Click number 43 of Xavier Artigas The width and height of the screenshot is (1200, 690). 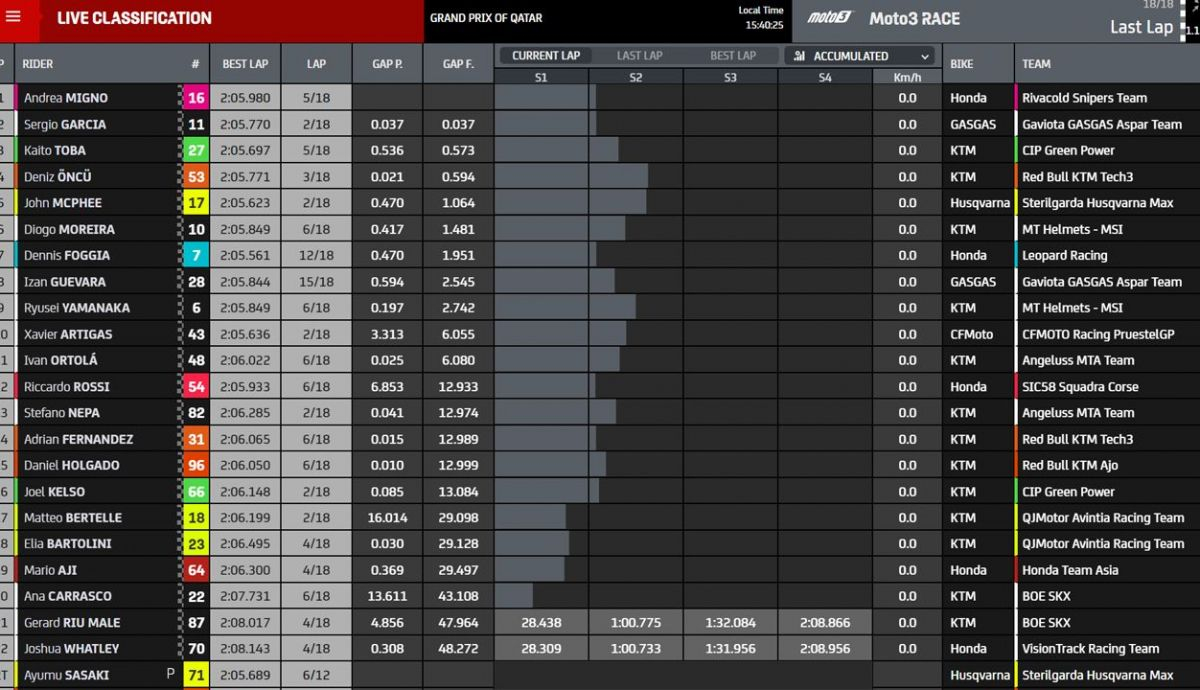coord(196,334)
